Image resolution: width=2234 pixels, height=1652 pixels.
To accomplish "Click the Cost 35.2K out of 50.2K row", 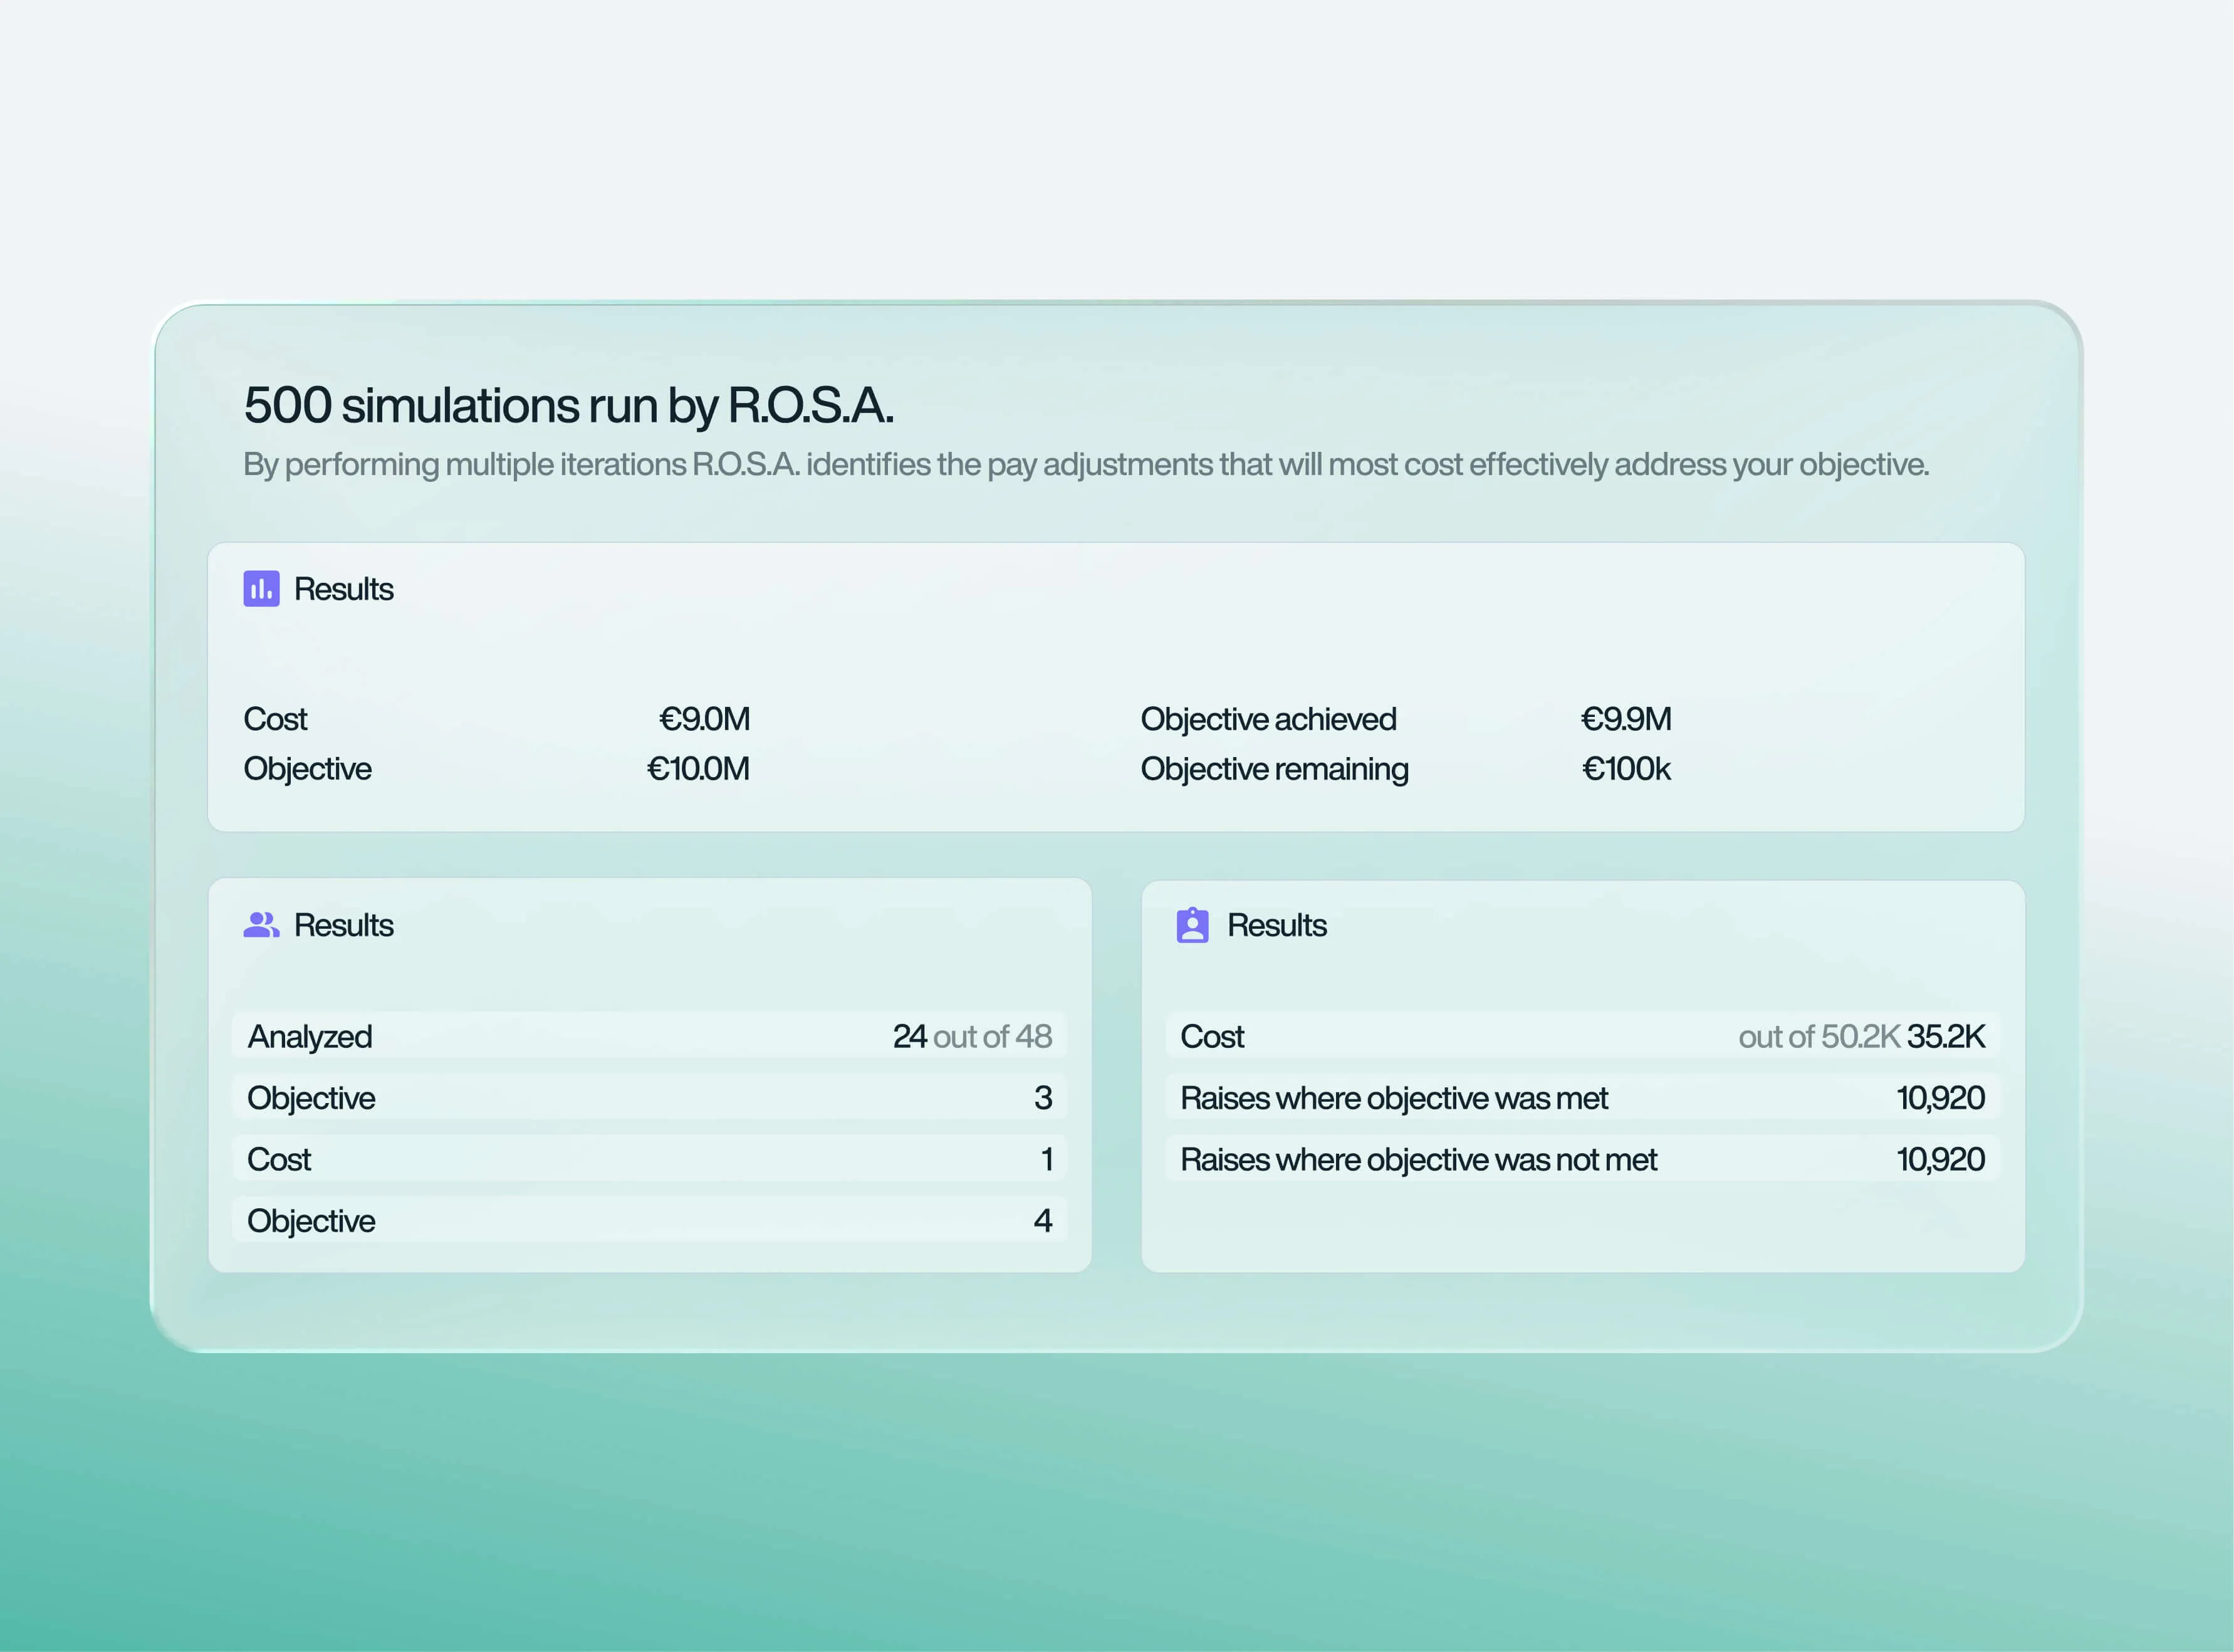I will tap(1582, 1036).
